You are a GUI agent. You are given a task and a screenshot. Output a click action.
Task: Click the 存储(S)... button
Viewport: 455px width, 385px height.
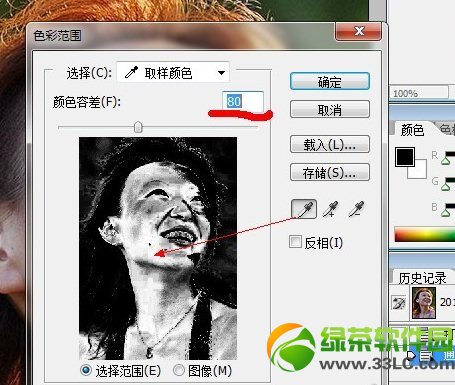point(330,172)
